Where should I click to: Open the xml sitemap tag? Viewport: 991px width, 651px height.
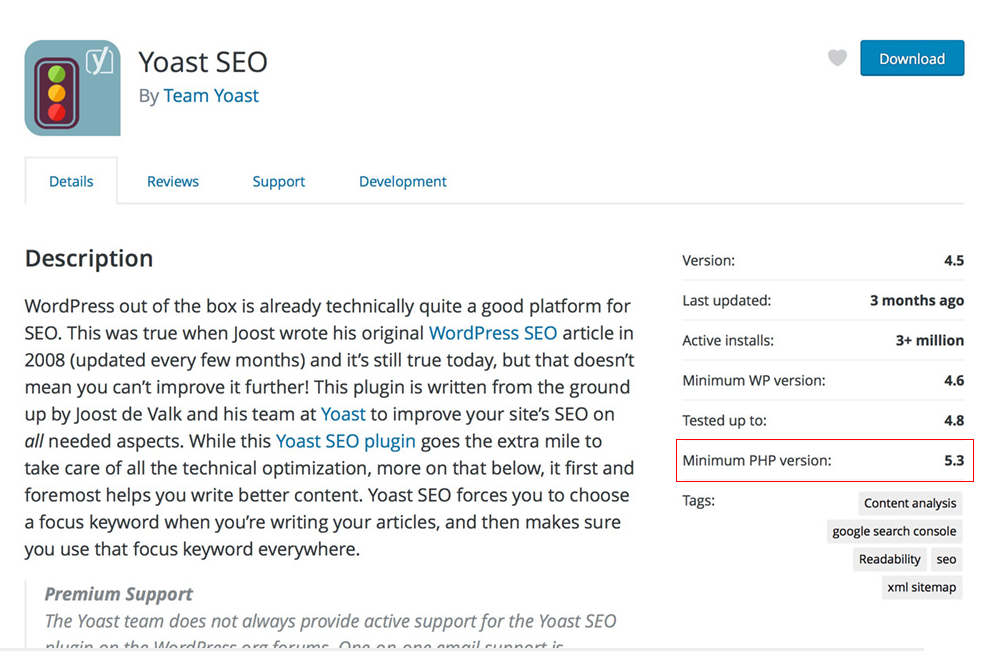click(921, 588)
